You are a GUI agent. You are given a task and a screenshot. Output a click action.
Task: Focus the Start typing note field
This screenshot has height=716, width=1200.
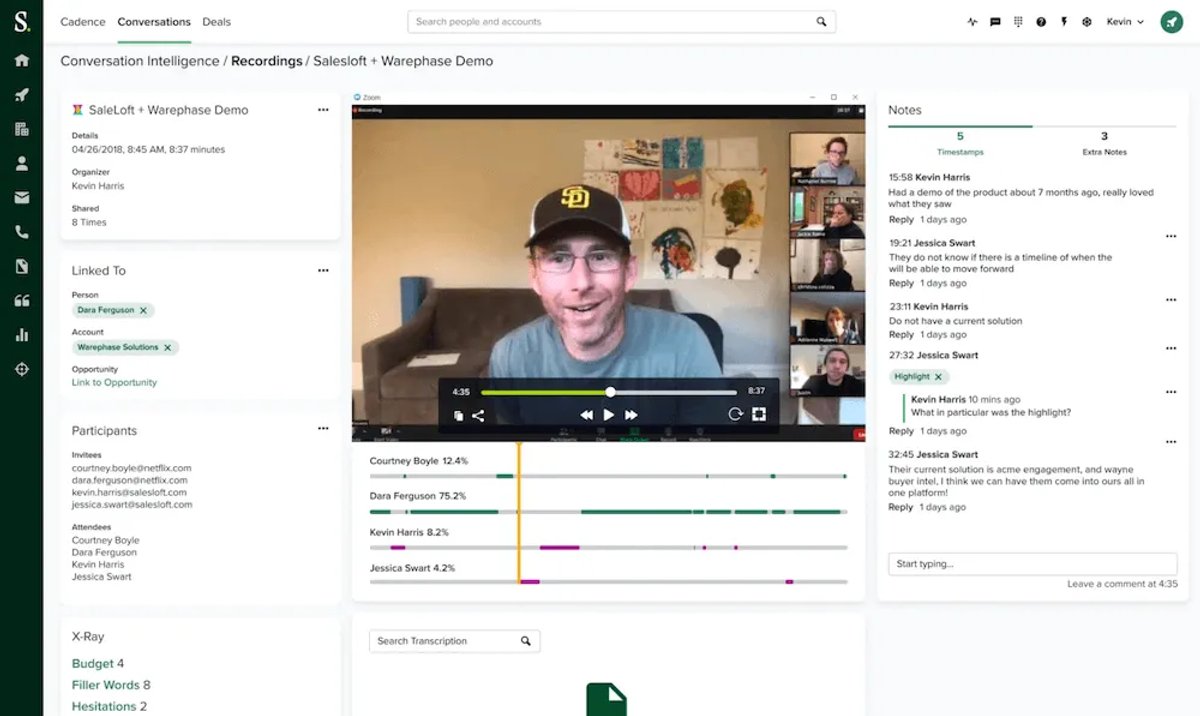pyautogui.click(x=1032, y=564)
